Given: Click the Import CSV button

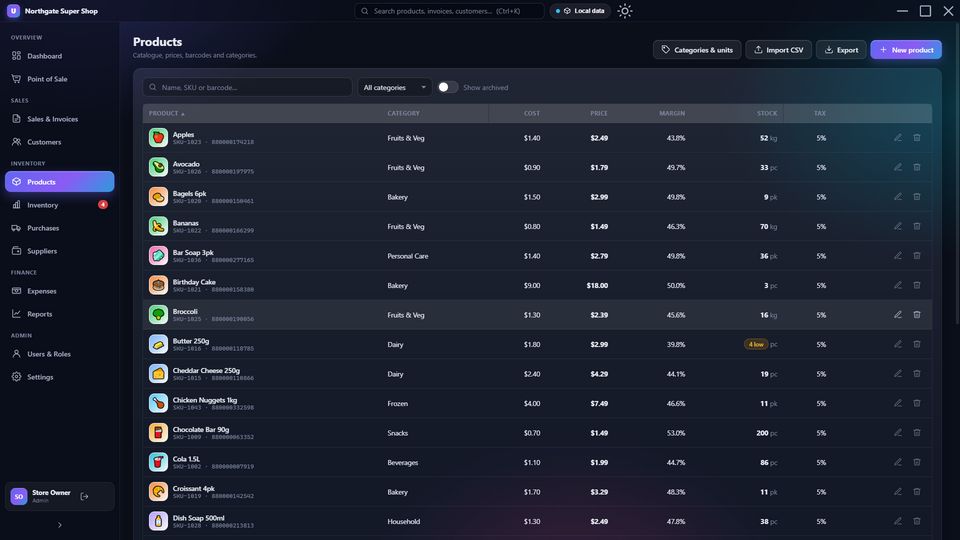Looking at the screenshot, I should tap(778, 50).
